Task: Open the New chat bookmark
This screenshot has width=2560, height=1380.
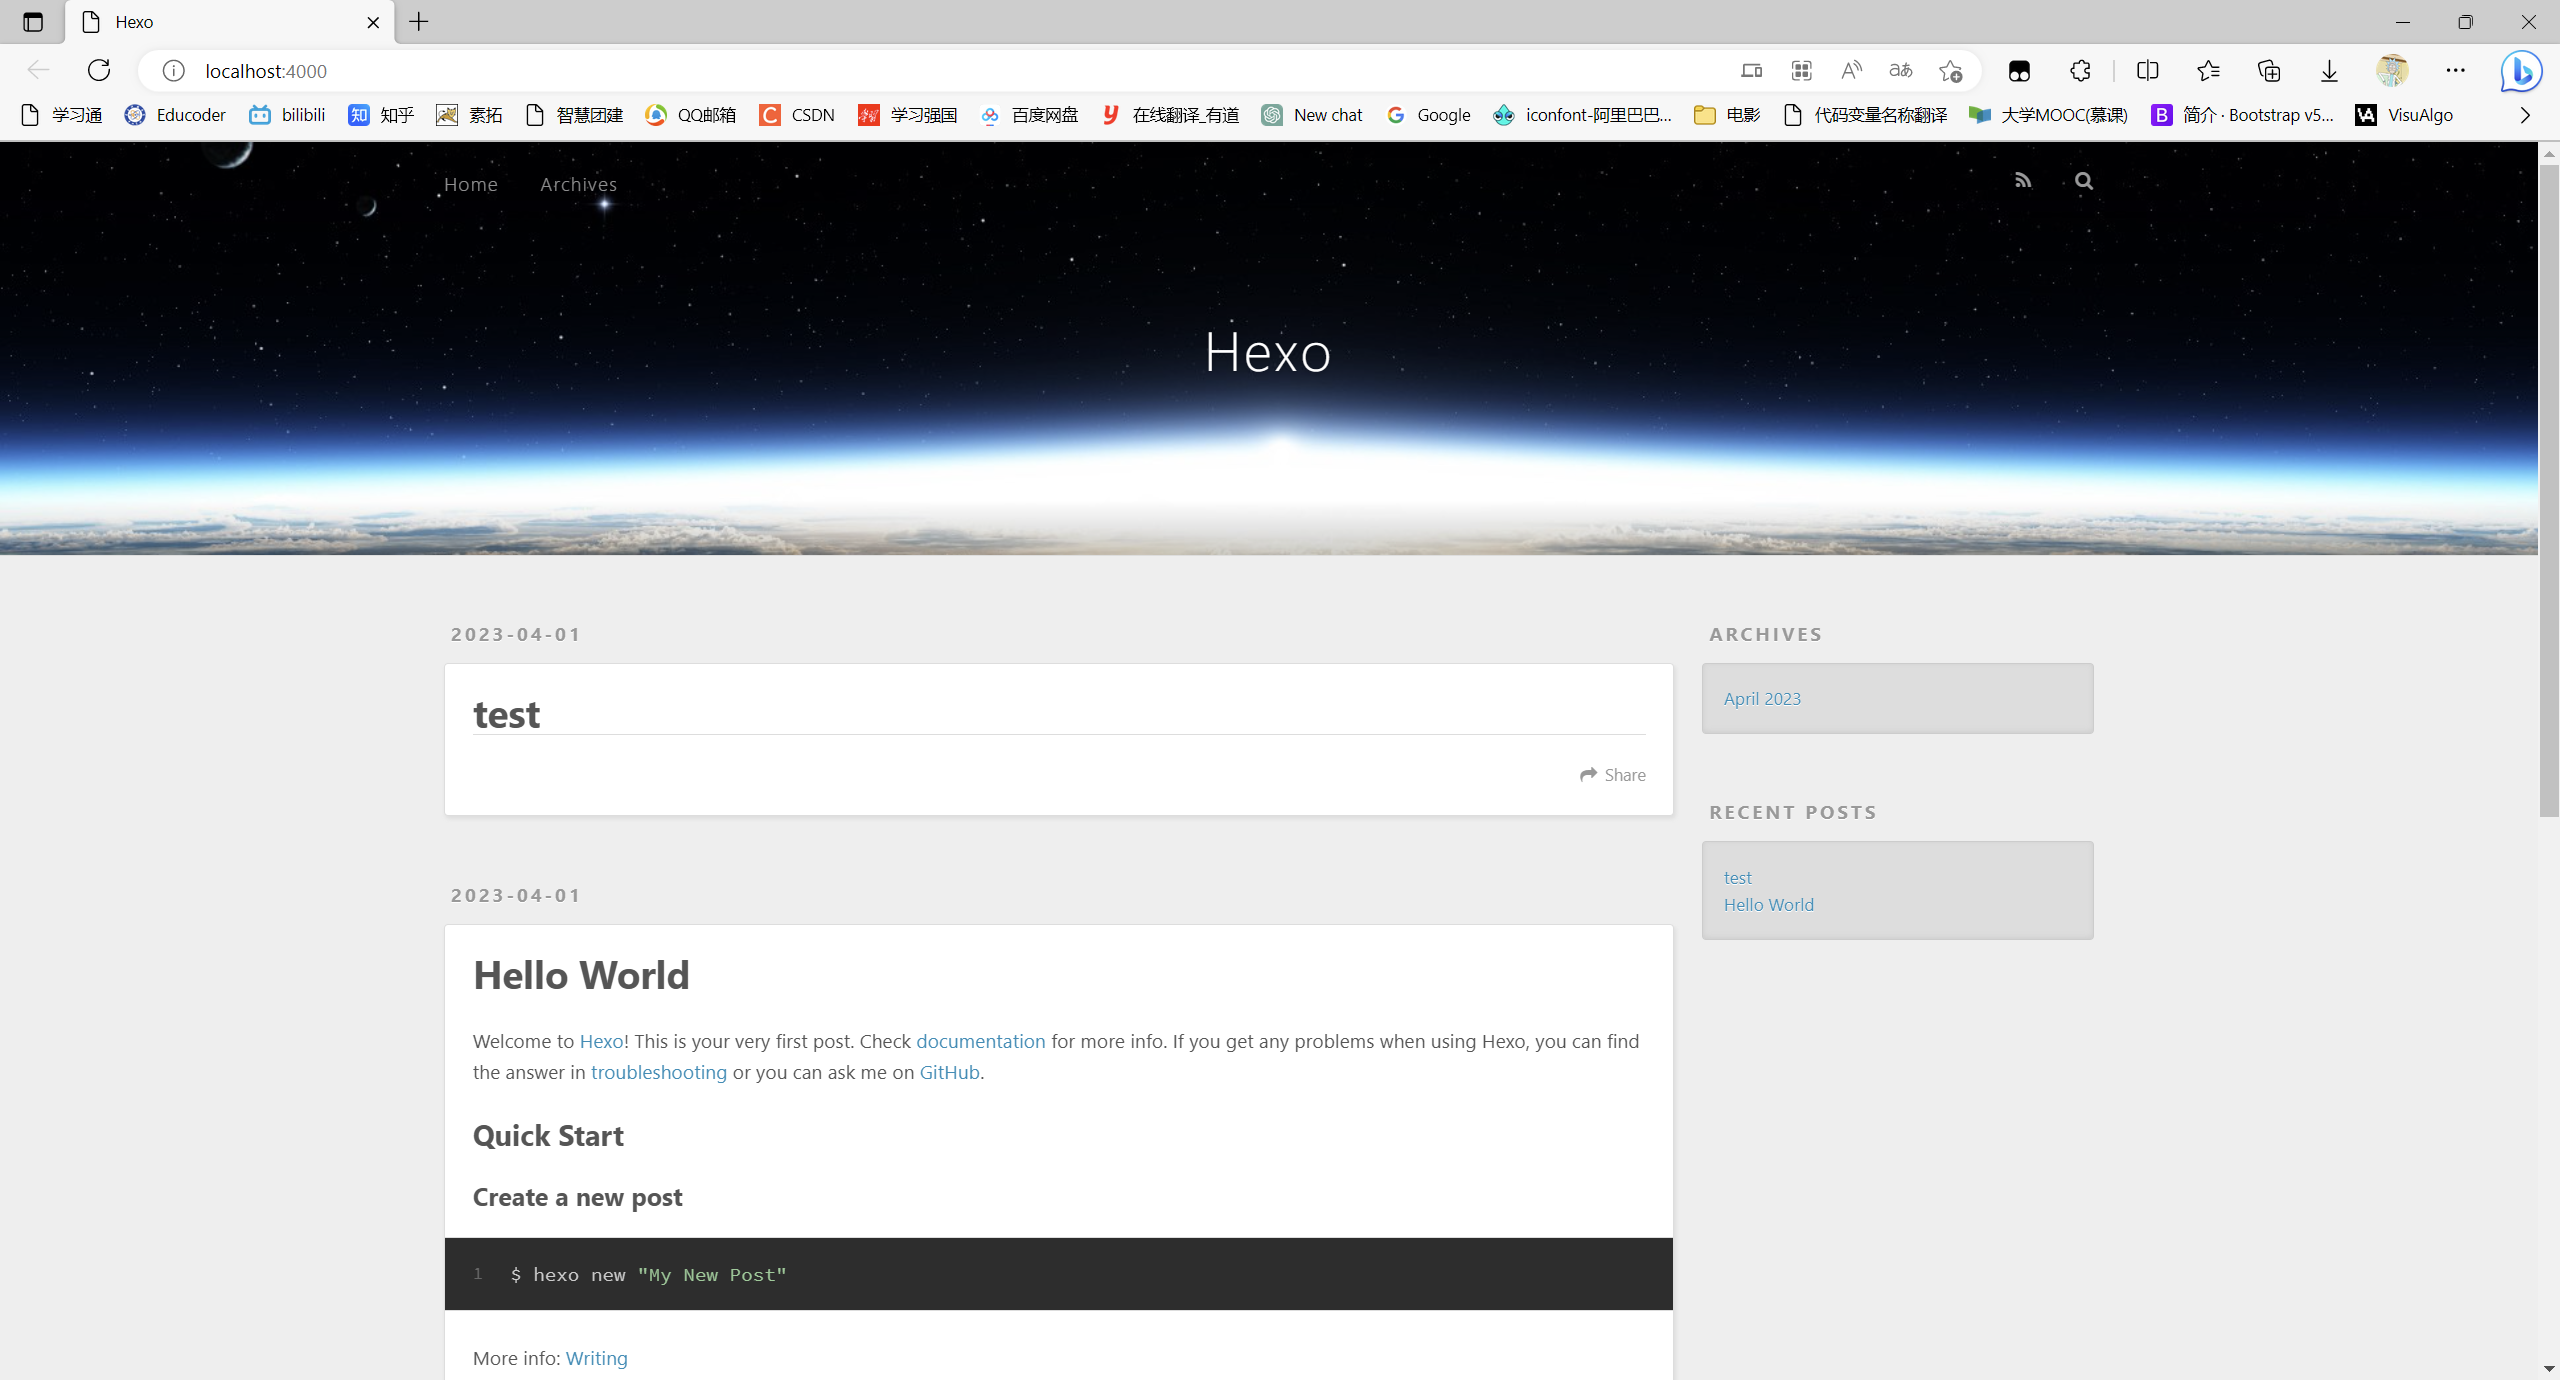Action: [x=1312, y=115]
